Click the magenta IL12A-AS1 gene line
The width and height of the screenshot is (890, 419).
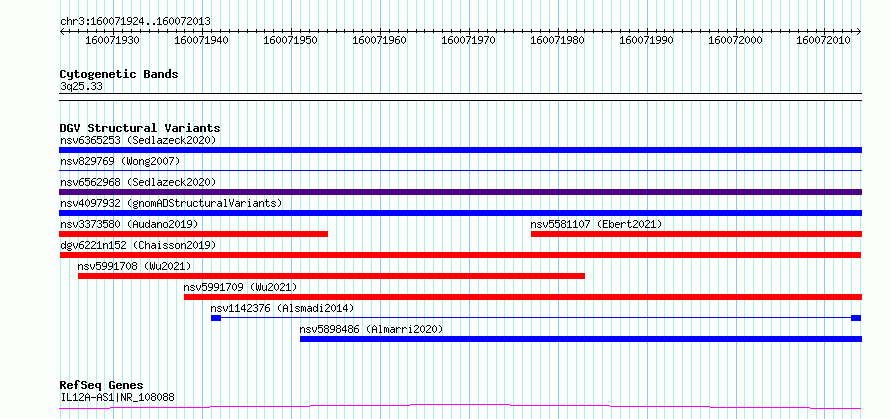pyautogui.click(x=460, y=407)
